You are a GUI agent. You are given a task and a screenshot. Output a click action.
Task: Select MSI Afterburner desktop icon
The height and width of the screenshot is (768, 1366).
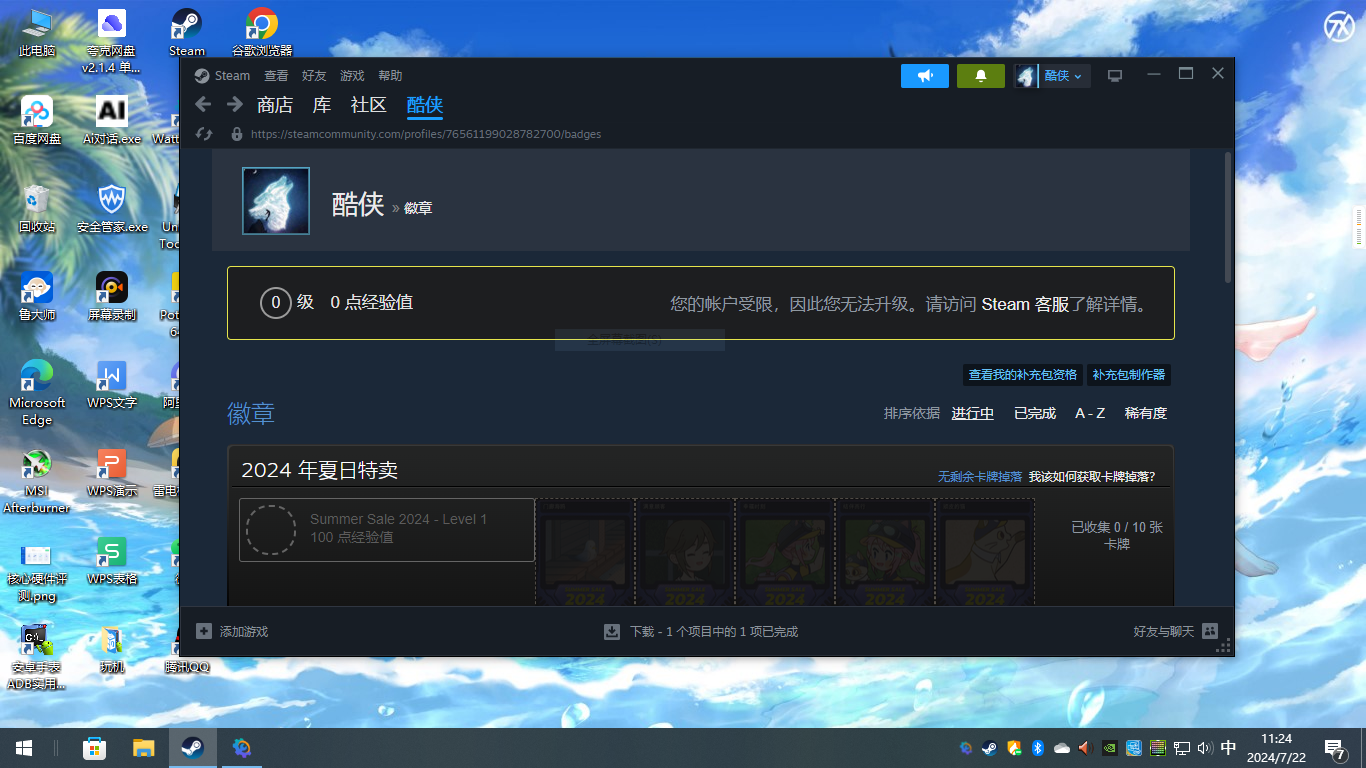pyautogui.click(x=37, y=481)
